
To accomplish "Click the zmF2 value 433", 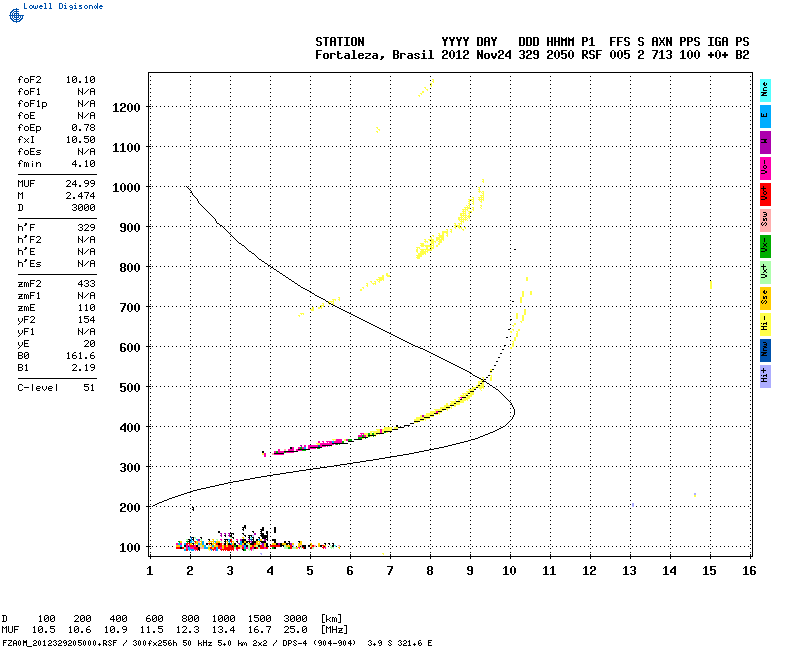I will [86, 284].
